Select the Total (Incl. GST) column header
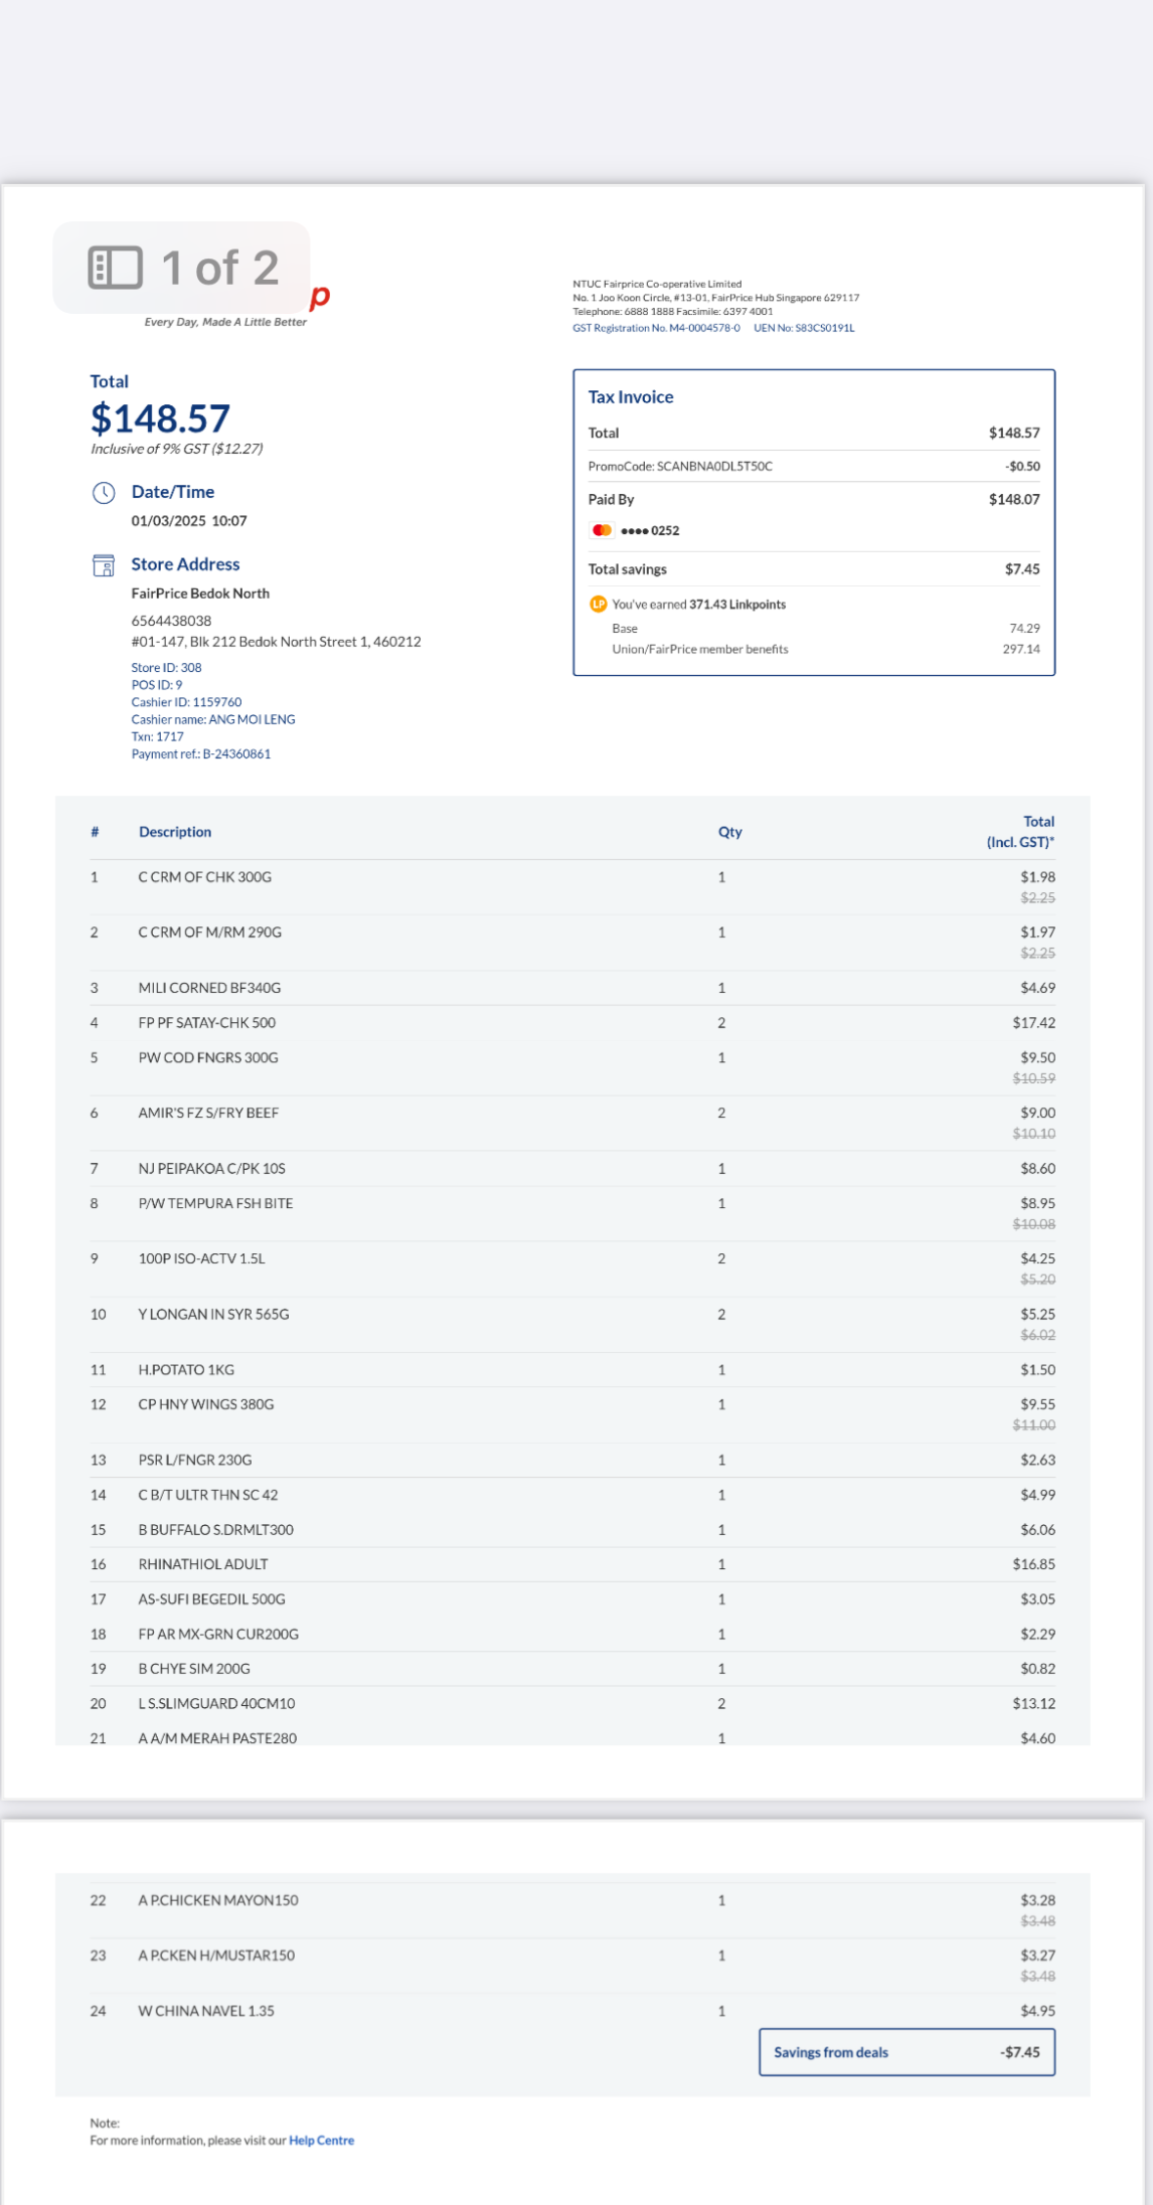Screen dimensions: 1153x2205 click(x=1020, y=832)
